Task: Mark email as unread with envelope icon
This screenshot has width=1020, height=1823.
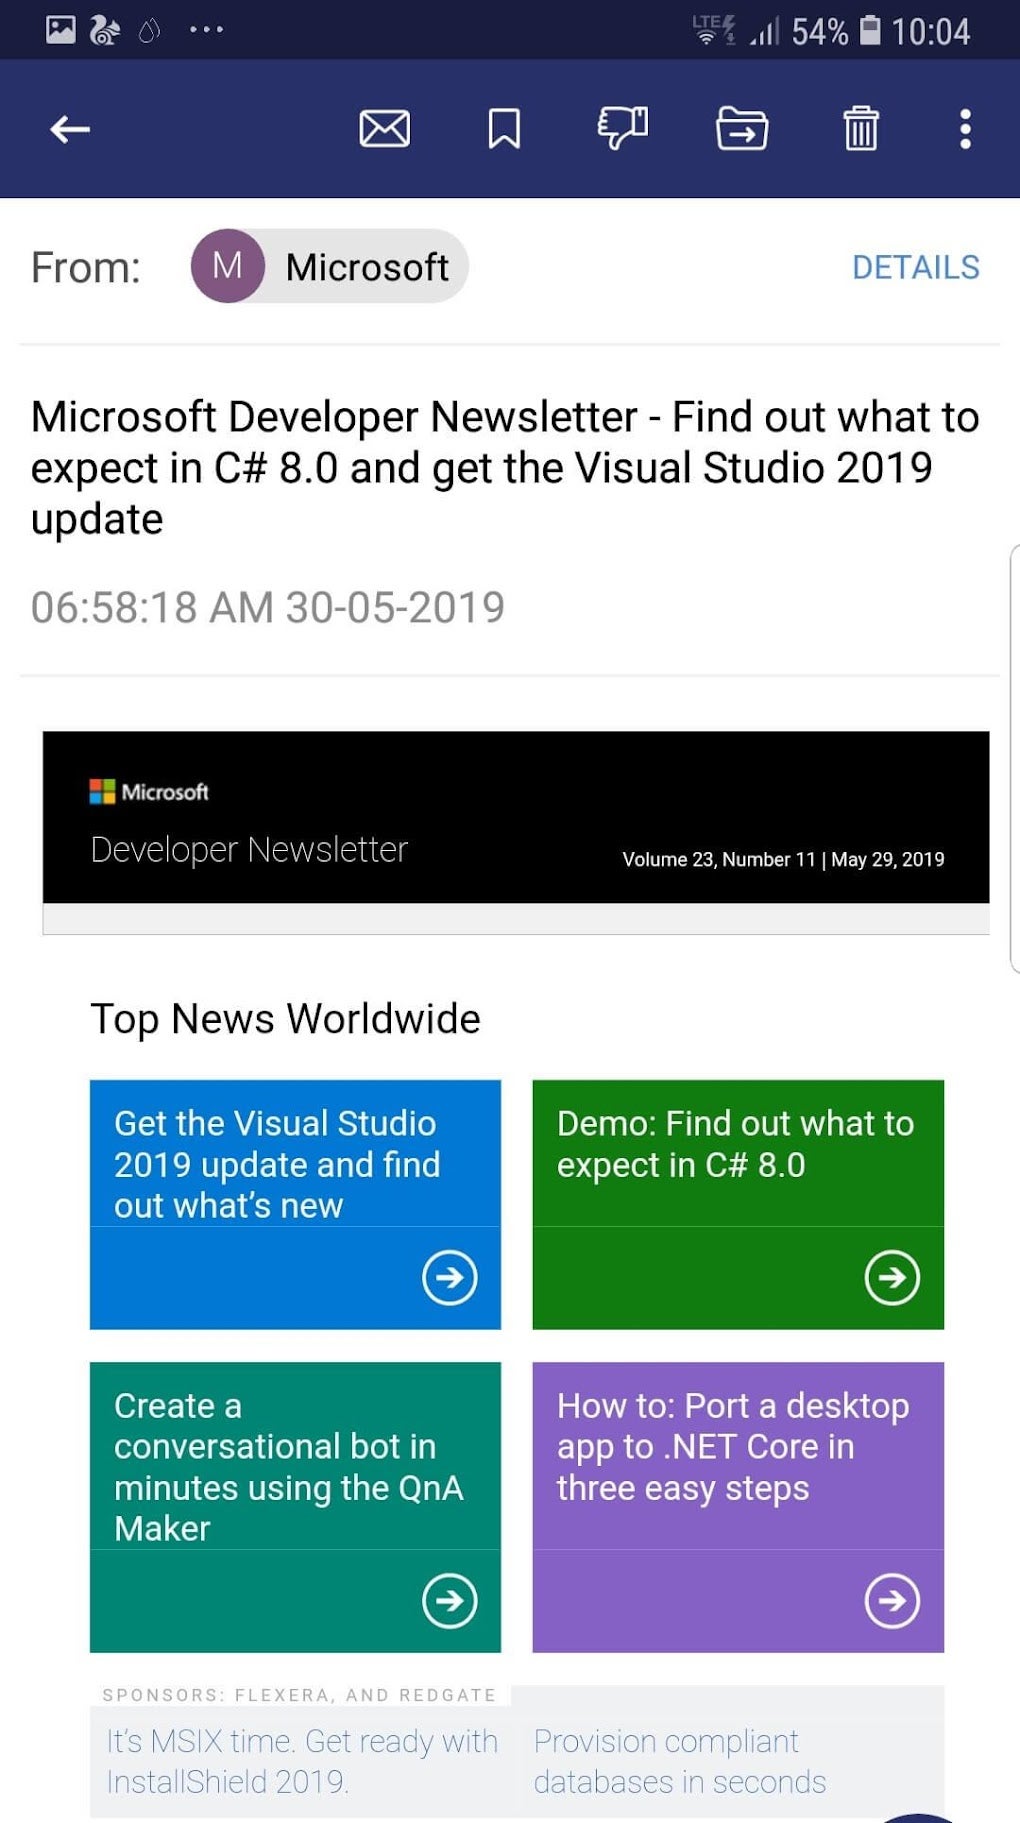Action: tap(384, 129)
